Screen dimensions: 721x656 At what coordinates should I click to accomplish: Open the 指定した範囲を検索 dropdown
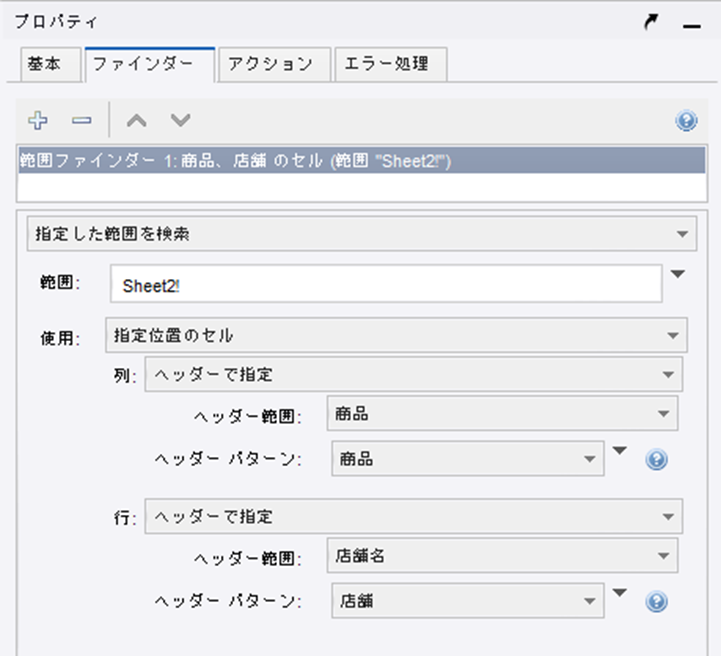point(362,234)
